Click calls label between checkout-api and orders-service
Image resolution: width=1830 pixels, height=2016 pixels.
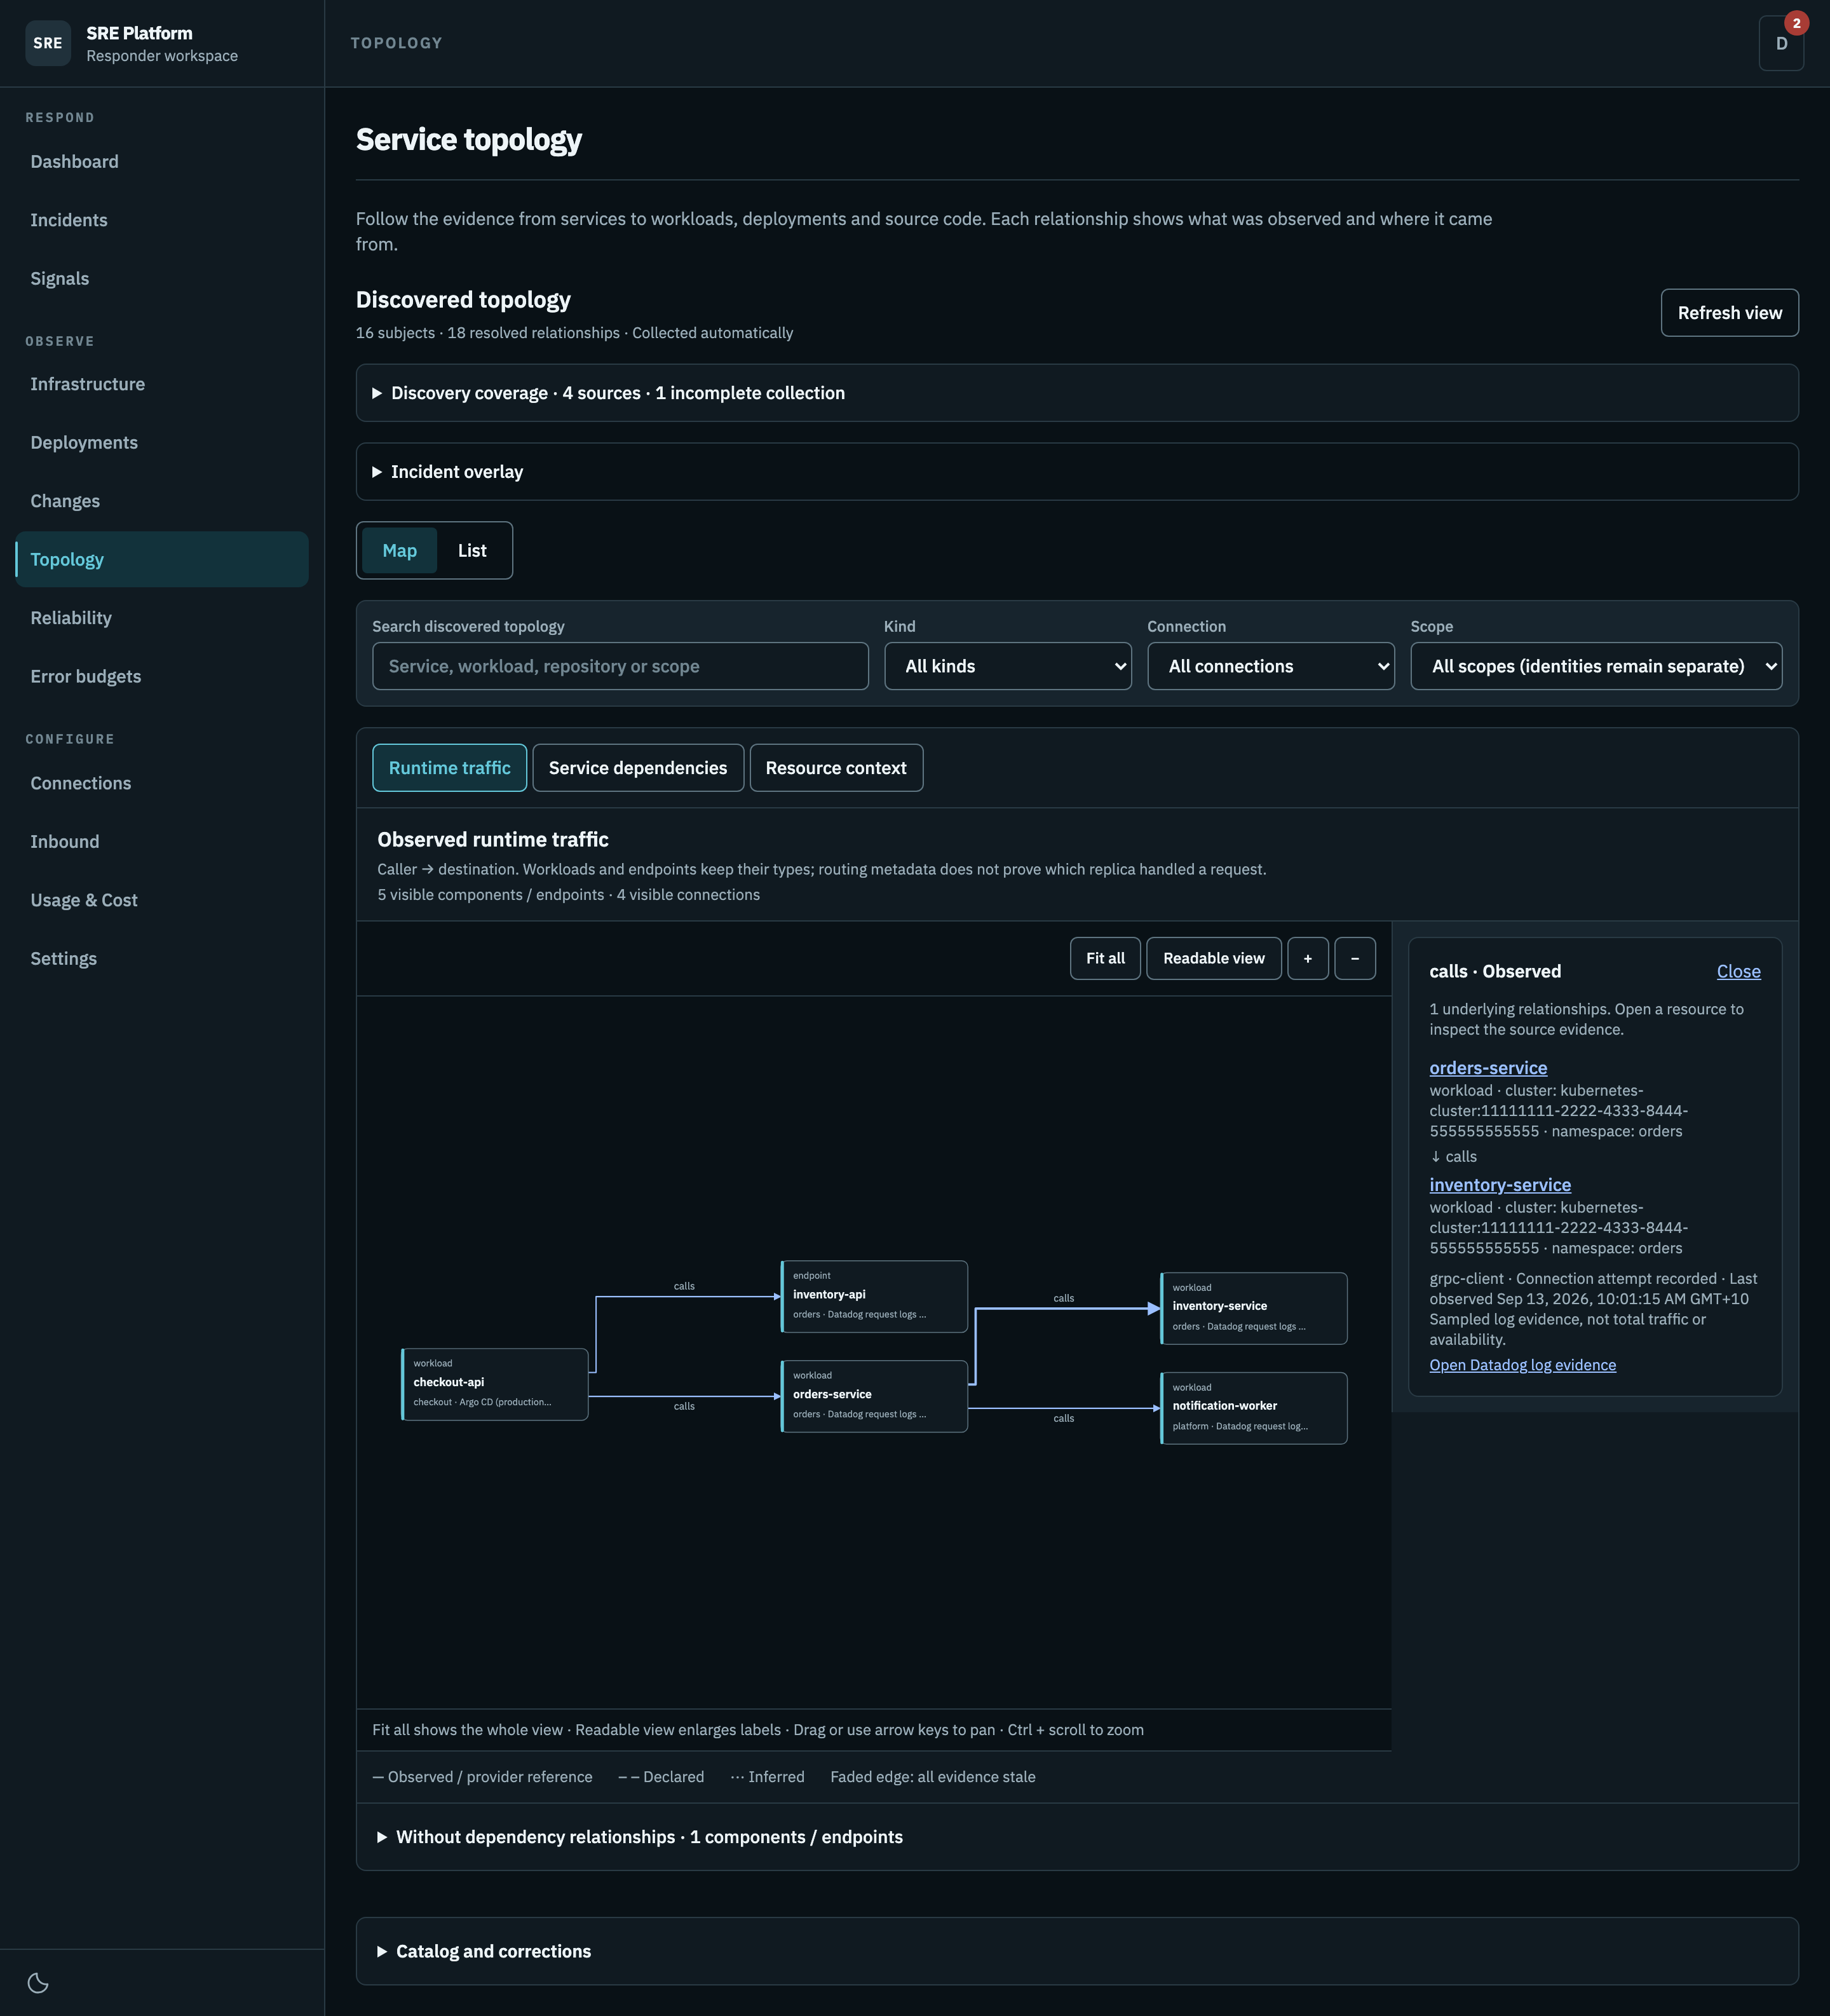[x=684, y=1406]
